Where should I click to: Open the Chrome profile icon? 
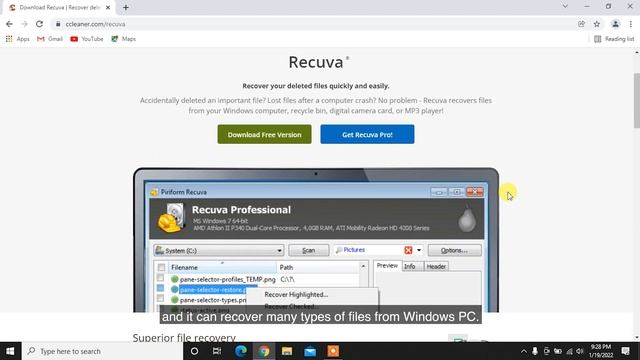coord(615,24)
